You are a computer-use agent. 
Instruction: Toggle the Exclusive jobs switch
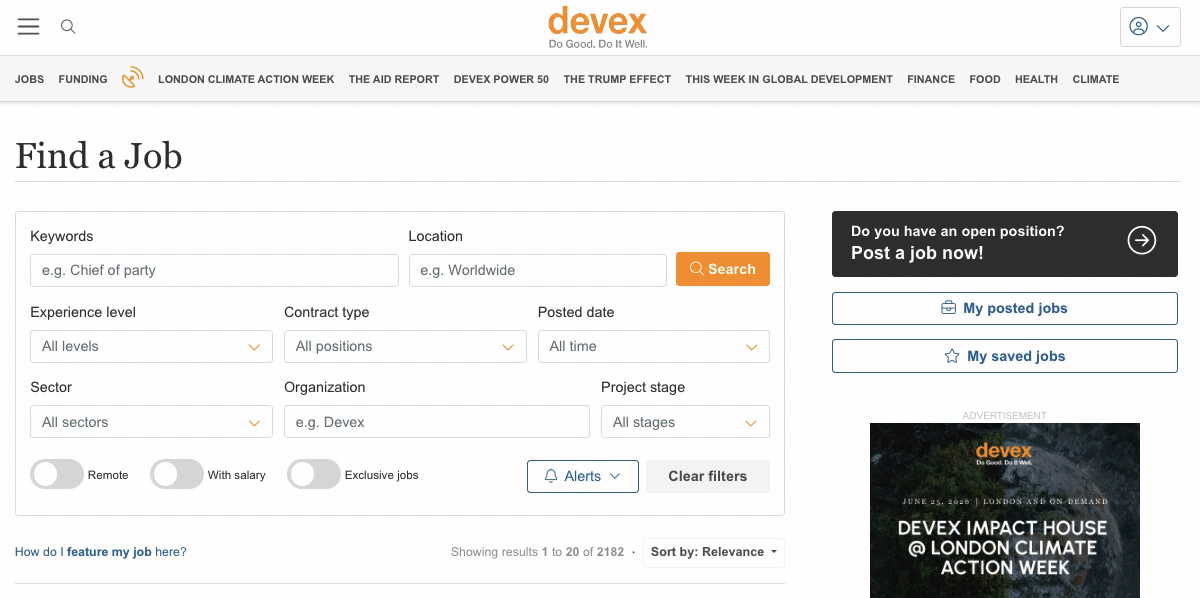(x=314, y=475)
